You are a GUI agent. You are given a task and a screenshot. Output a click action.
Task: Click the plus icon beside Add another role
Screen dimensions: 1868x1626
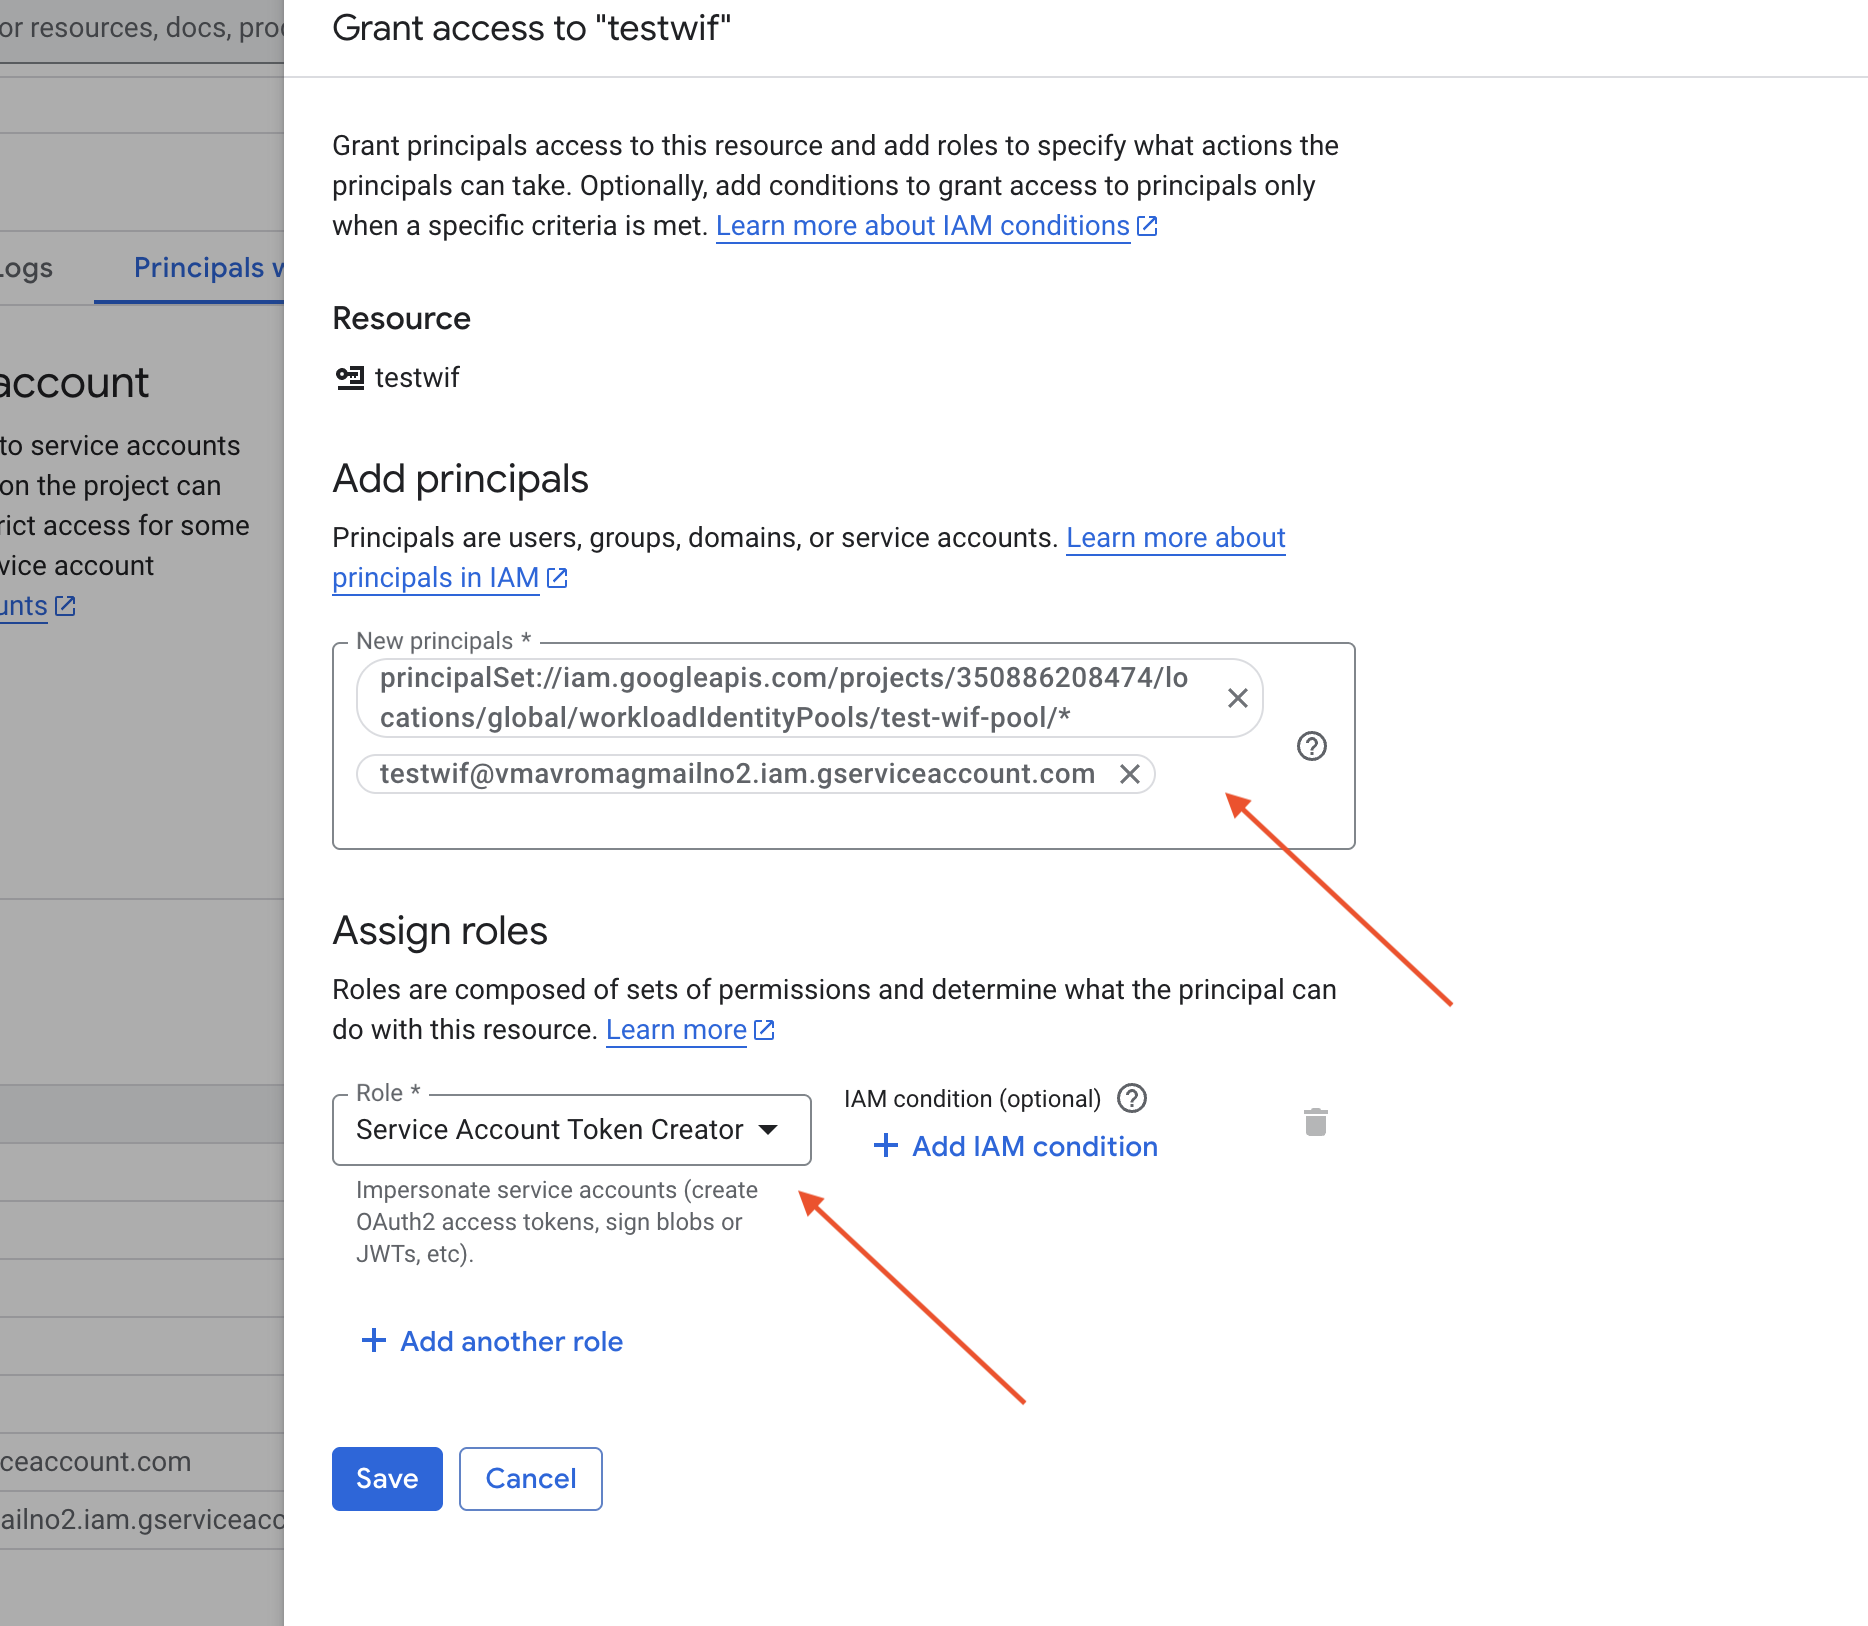point(374,1341)
